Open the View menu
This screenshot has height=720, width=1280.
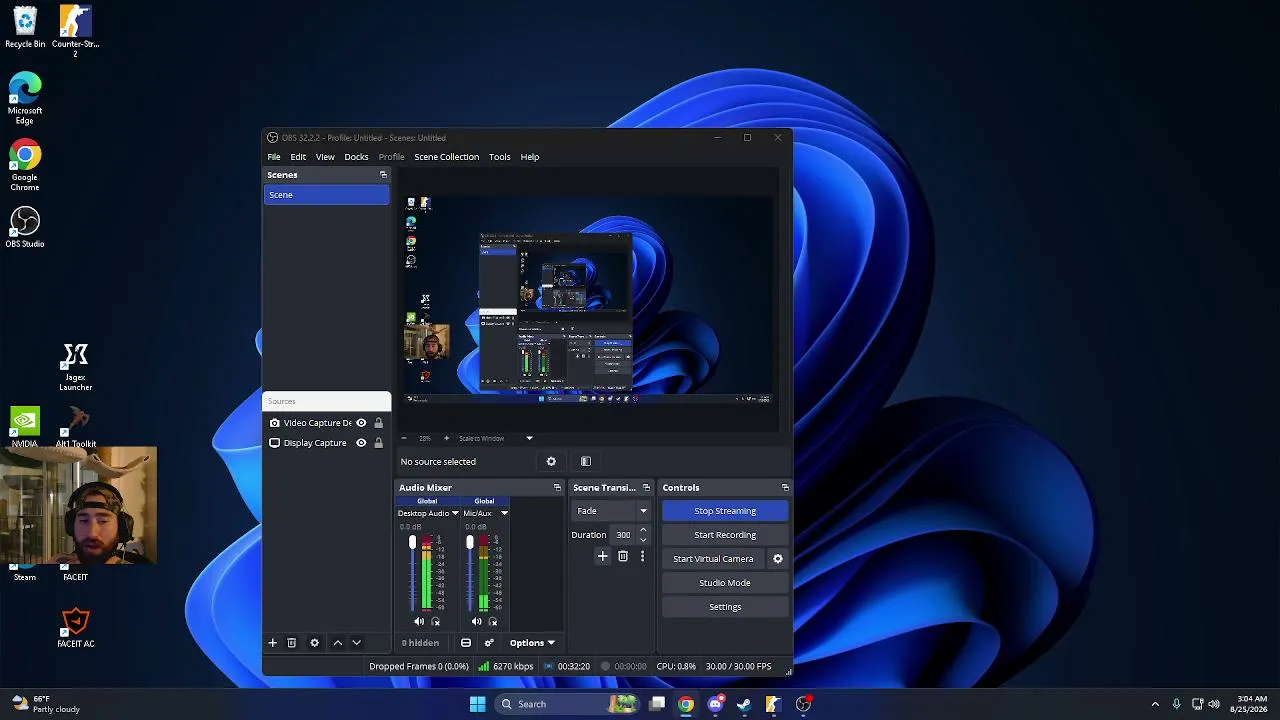325,157
